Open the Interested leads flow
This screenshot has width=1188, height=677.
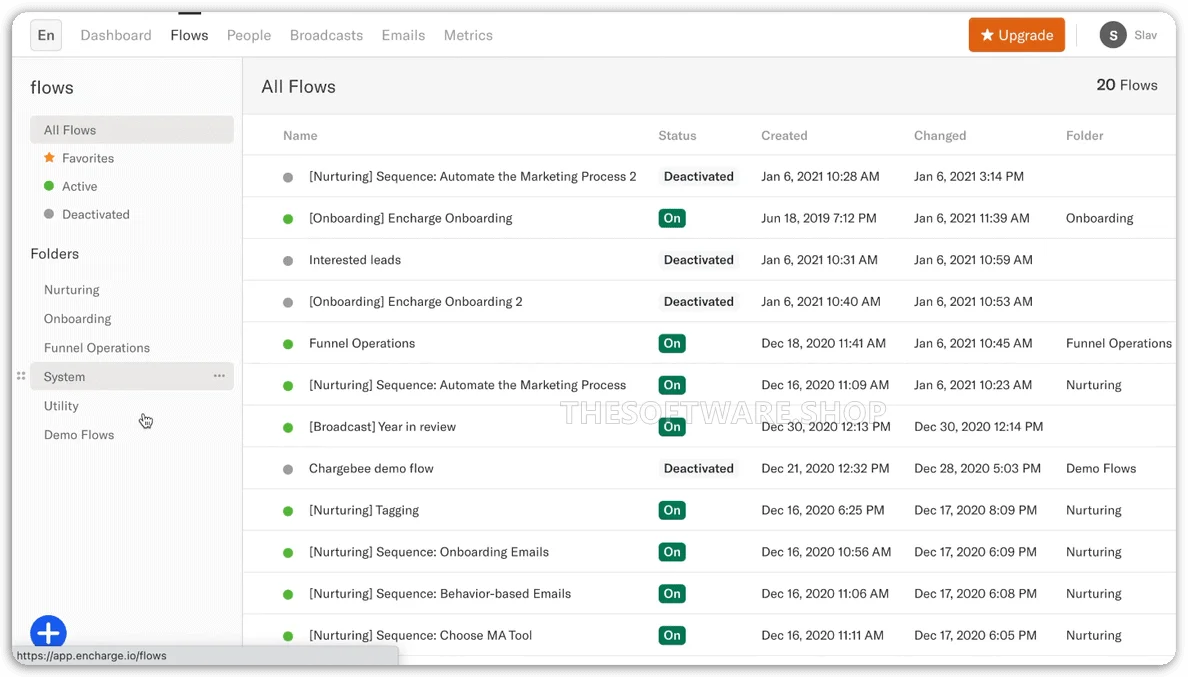(355, 260)
